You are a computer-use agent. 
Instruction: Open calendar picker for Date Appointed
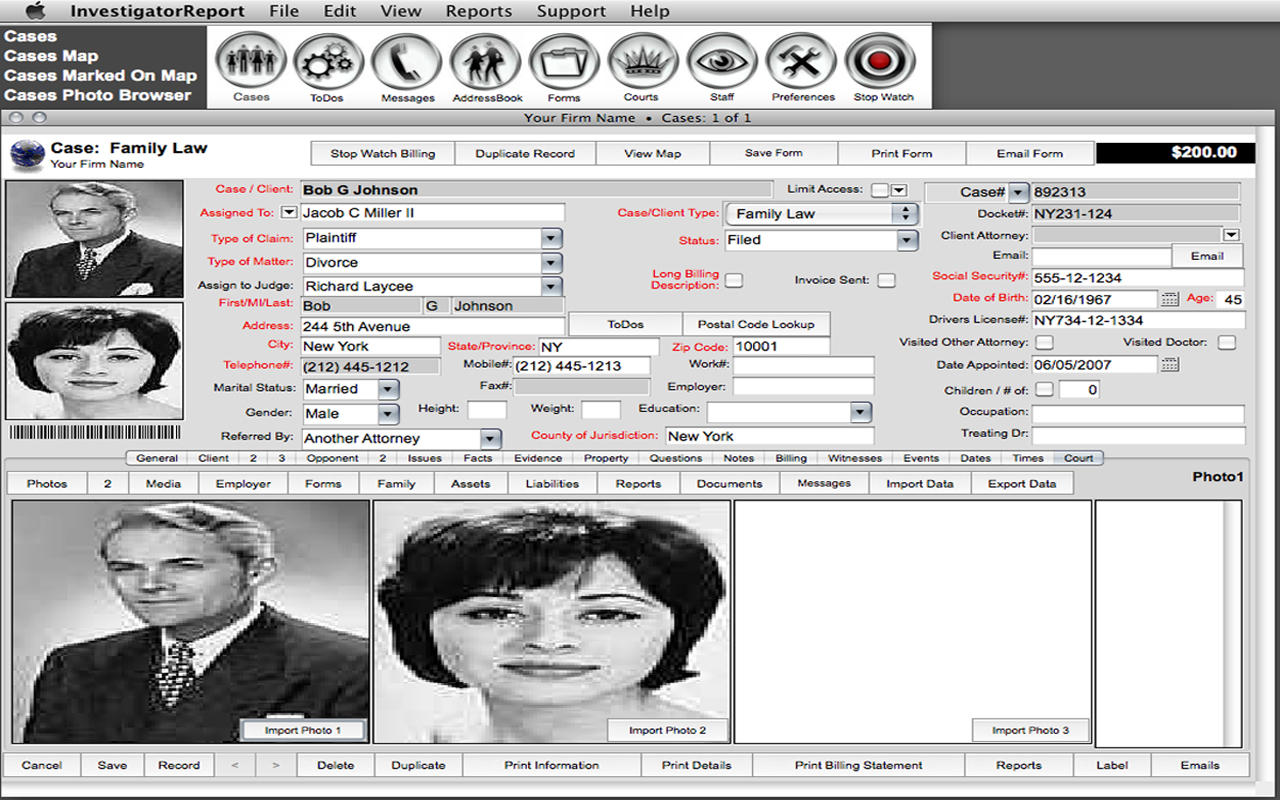tap(1170, 365)
